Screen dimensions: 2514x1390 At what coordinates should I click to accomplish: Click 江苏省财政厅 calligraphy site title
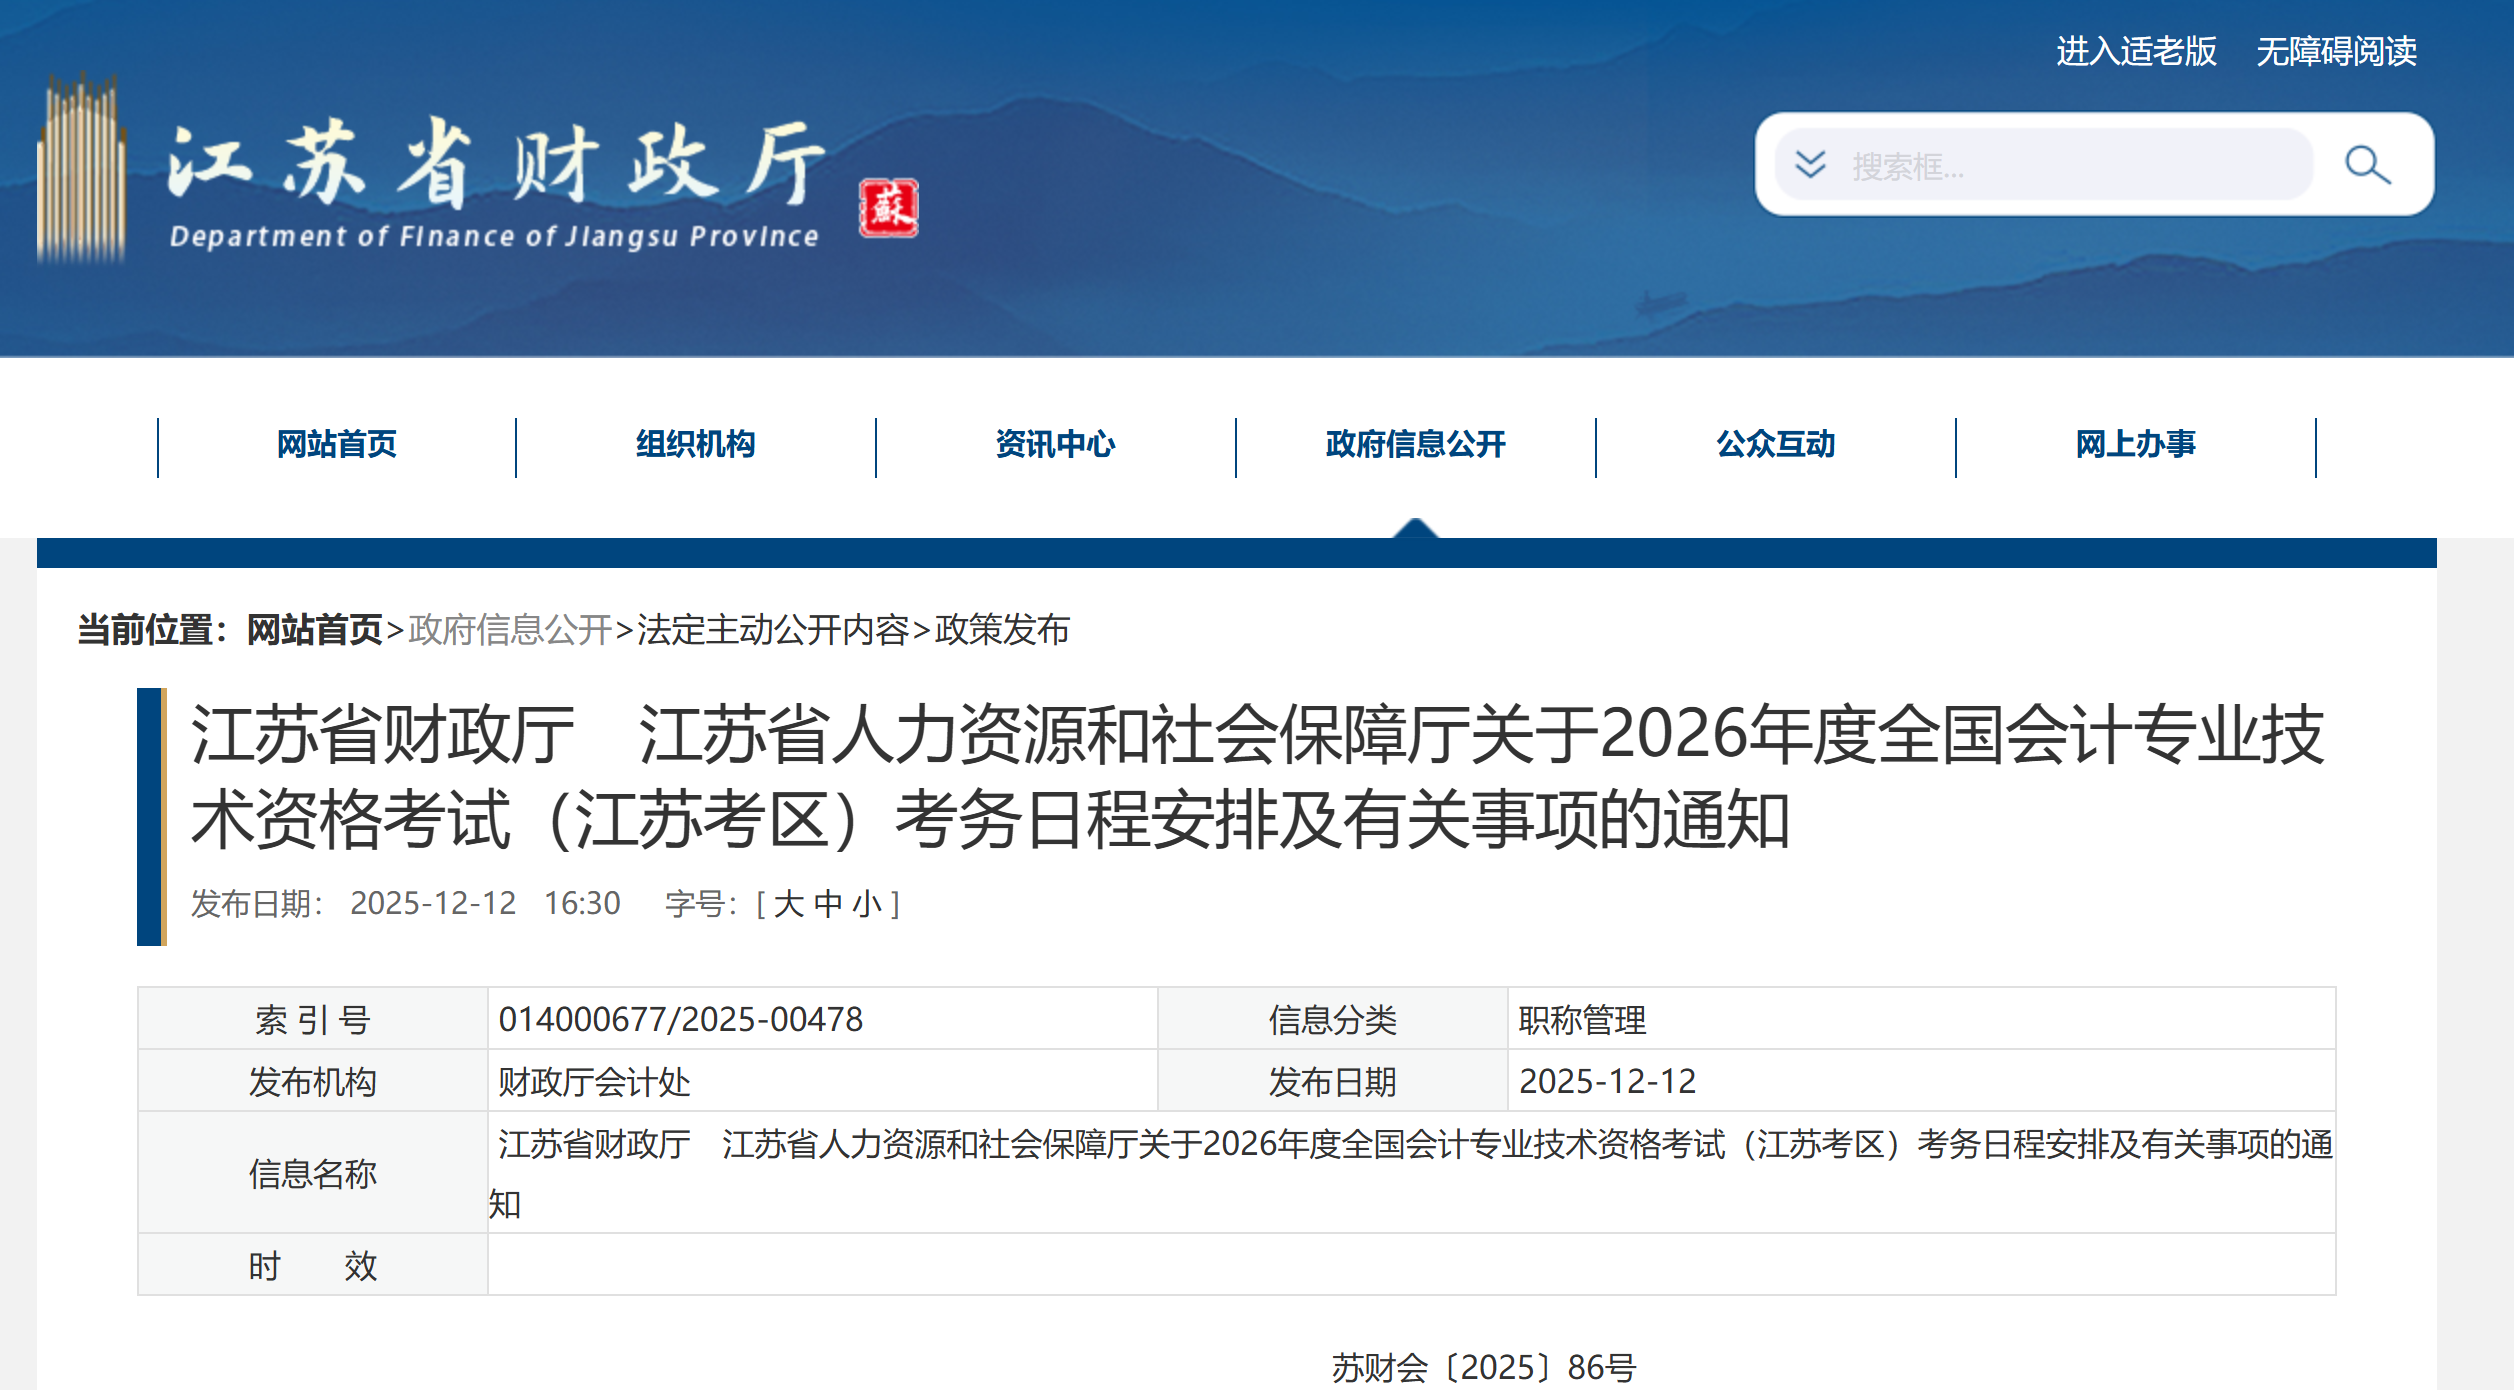click(x=495, y=165)
